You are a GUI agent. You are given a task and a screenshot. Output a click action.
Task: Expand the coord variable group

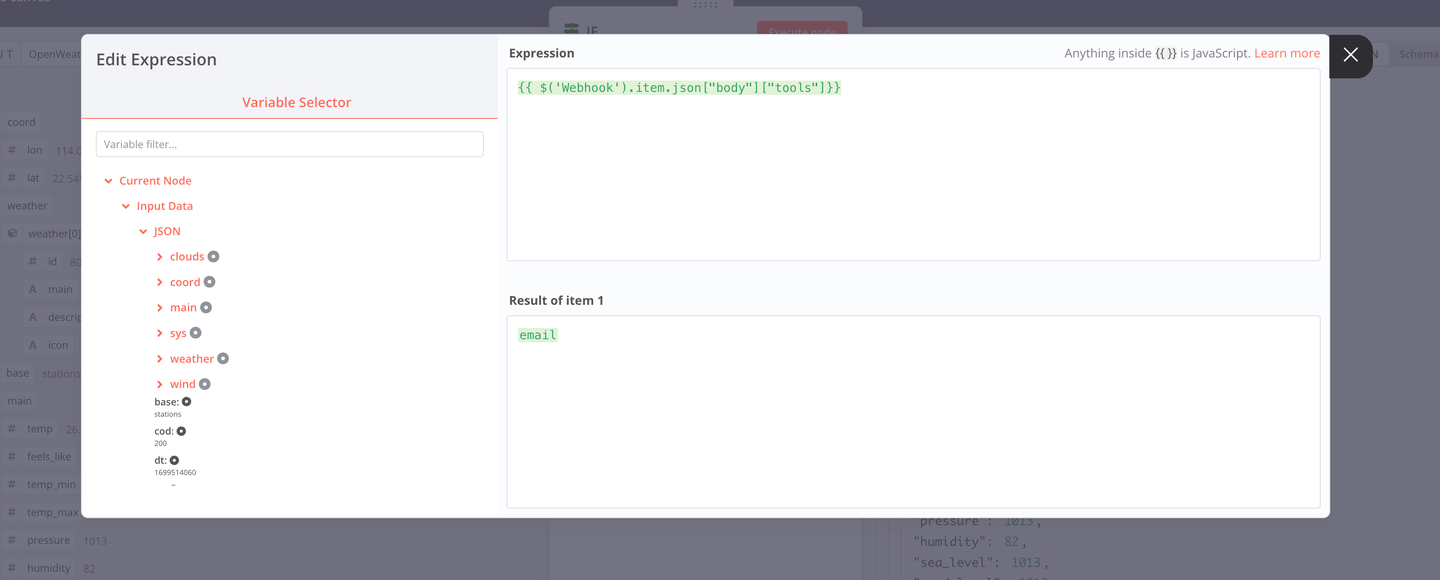coord(160,282)
